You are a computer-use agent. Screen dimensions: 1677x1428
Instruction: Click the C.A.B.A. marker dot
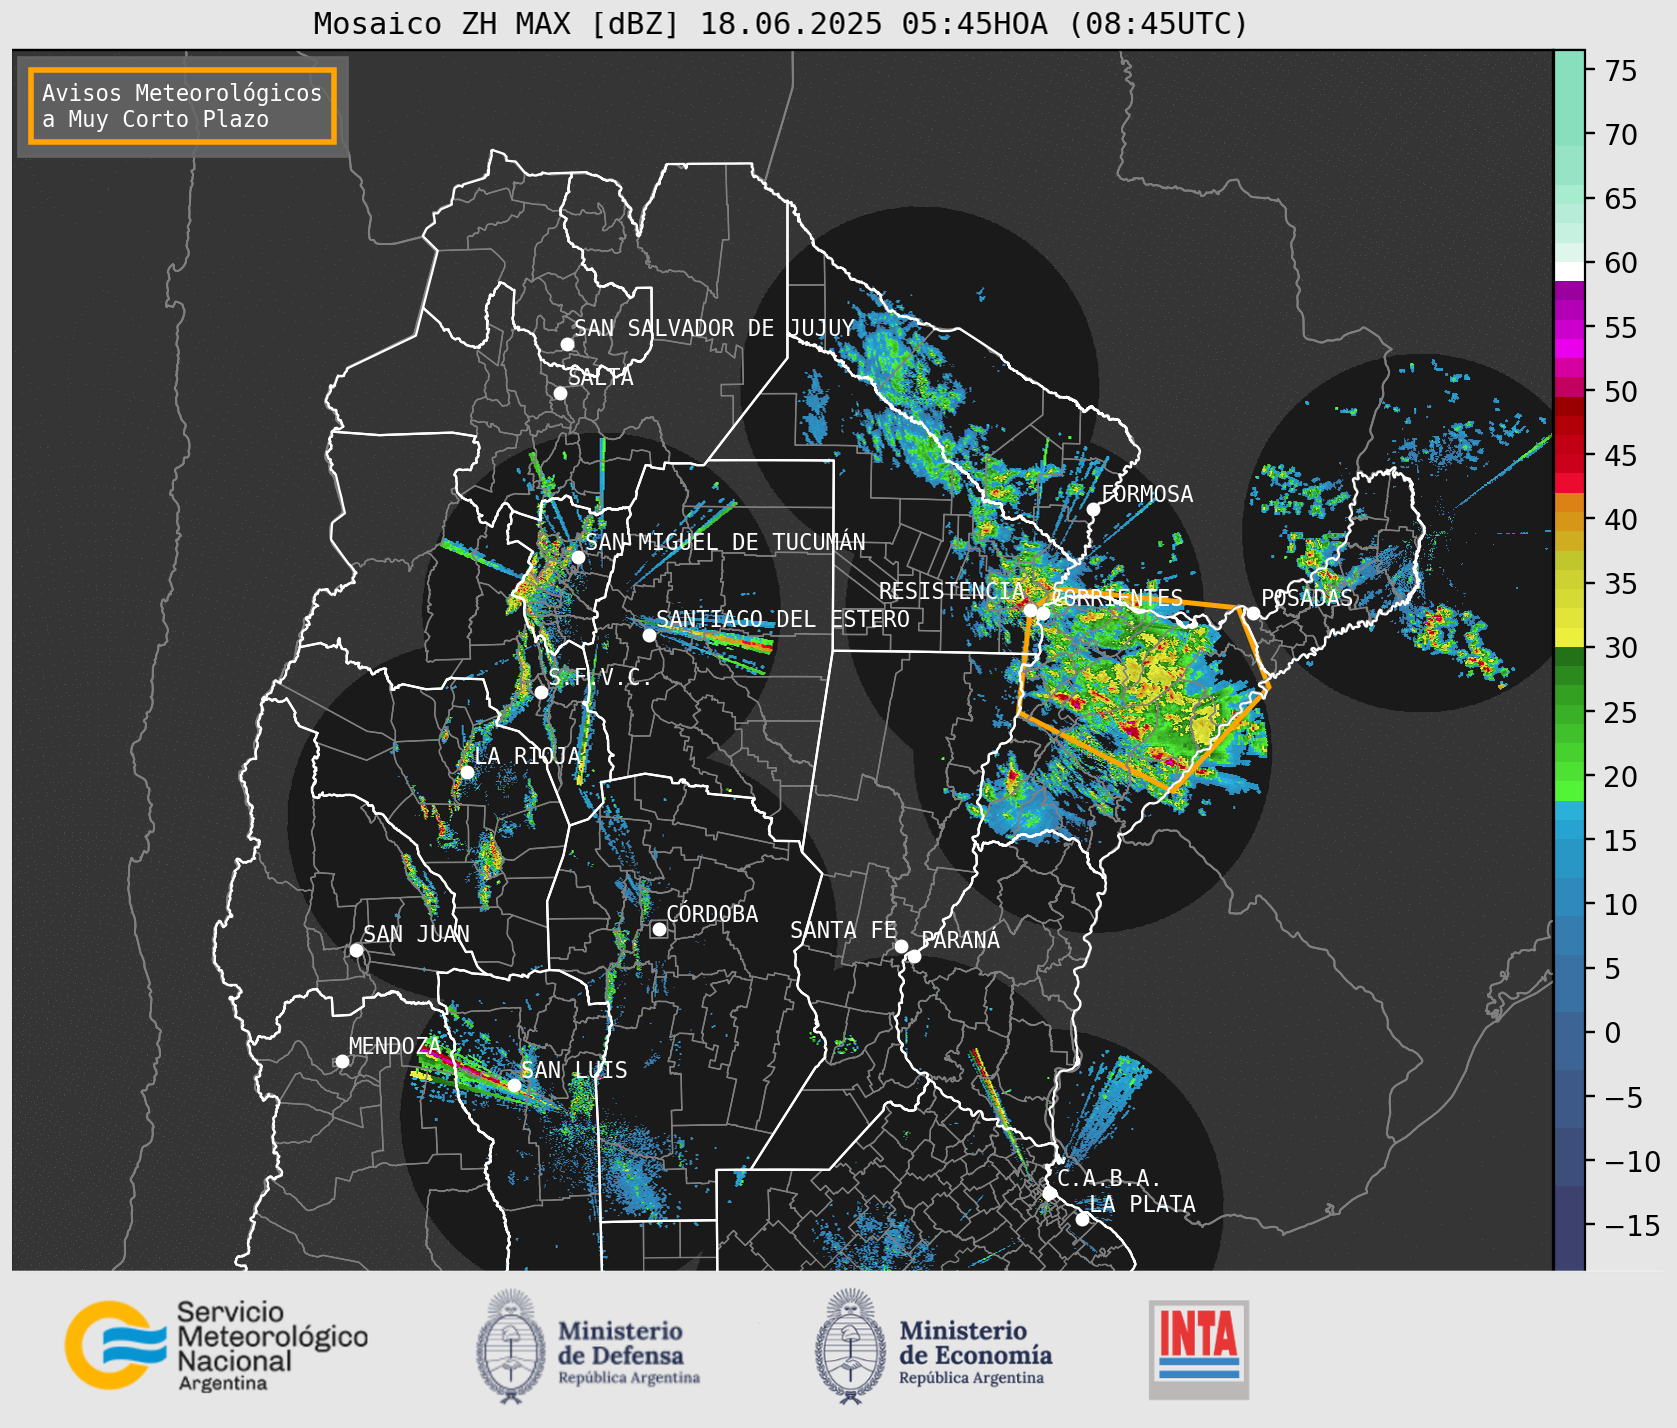point(1049,1193)
